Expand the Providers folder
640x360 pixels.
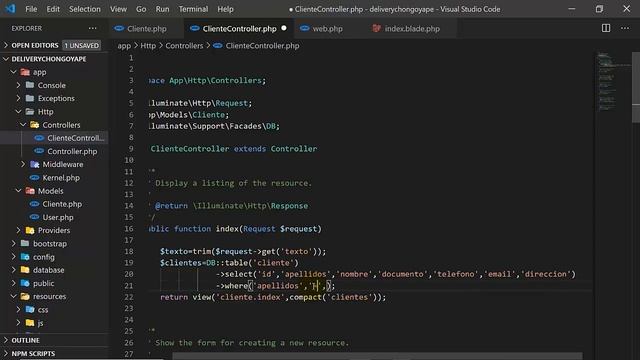18,230
